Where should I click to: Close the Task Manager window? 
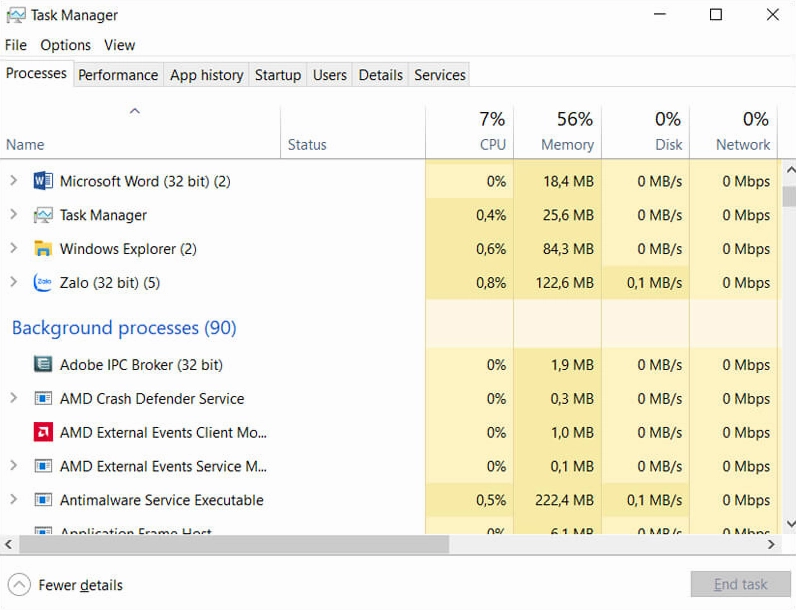(x=773, y=14)
